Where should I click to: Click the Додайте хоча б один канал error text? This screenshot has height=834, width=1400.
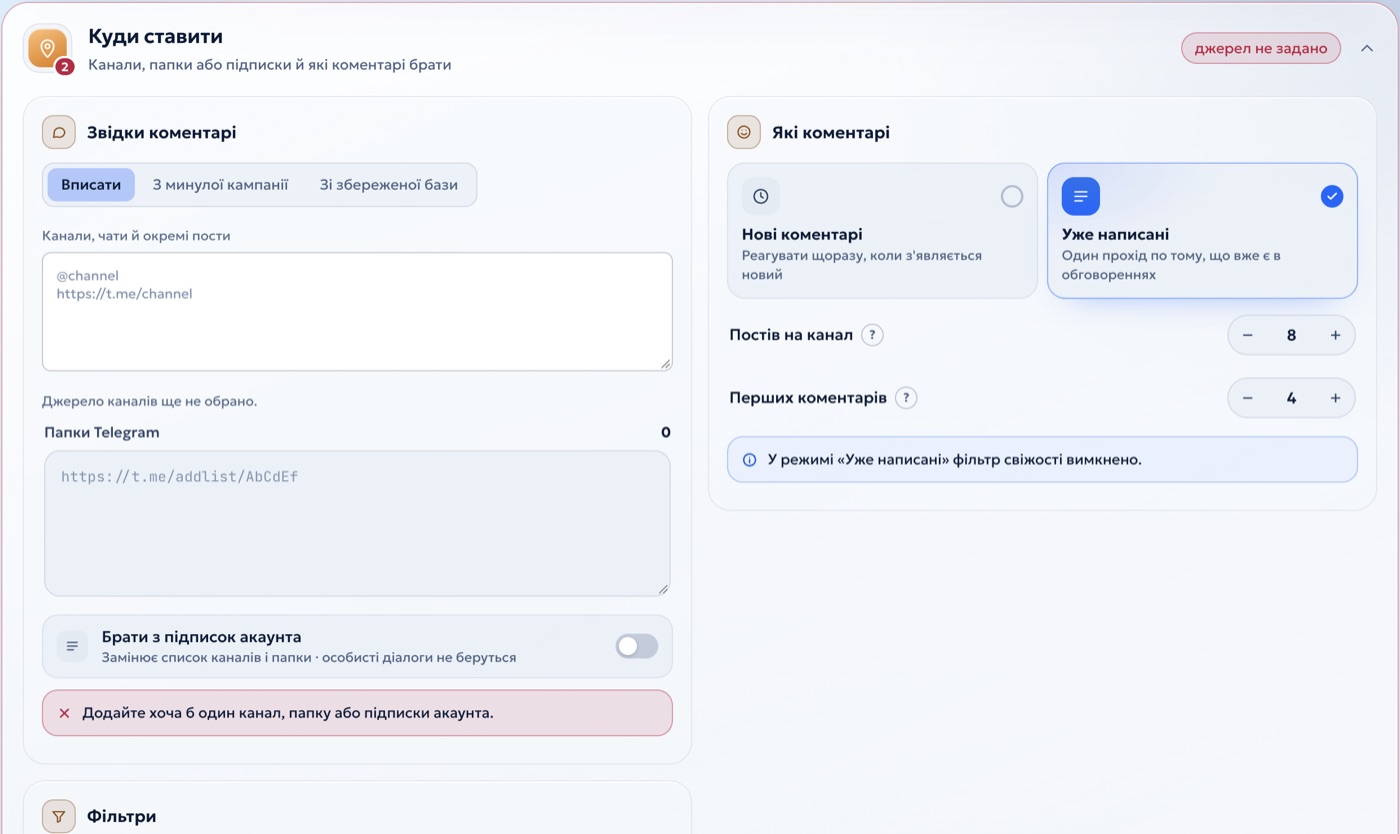pyautogui.click(x=288, y=713)
